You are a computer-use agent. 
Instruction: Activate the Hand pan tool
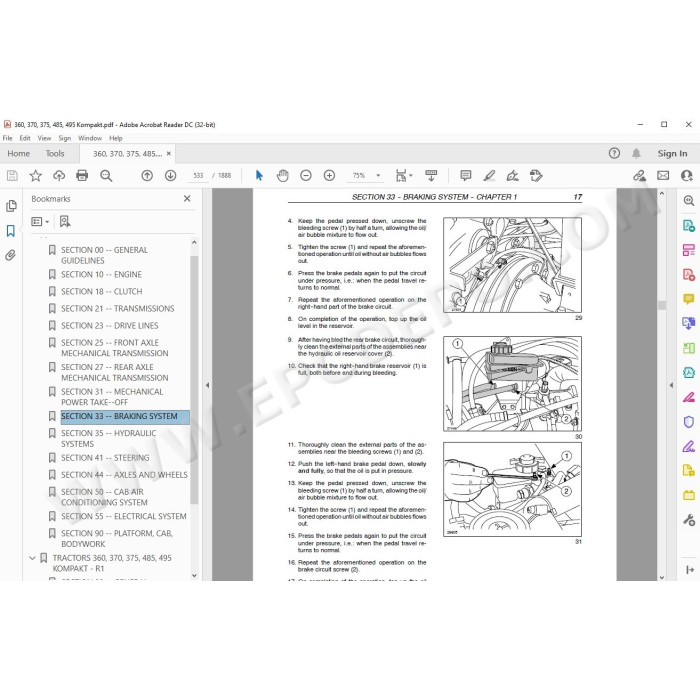[x=283, y=175]
